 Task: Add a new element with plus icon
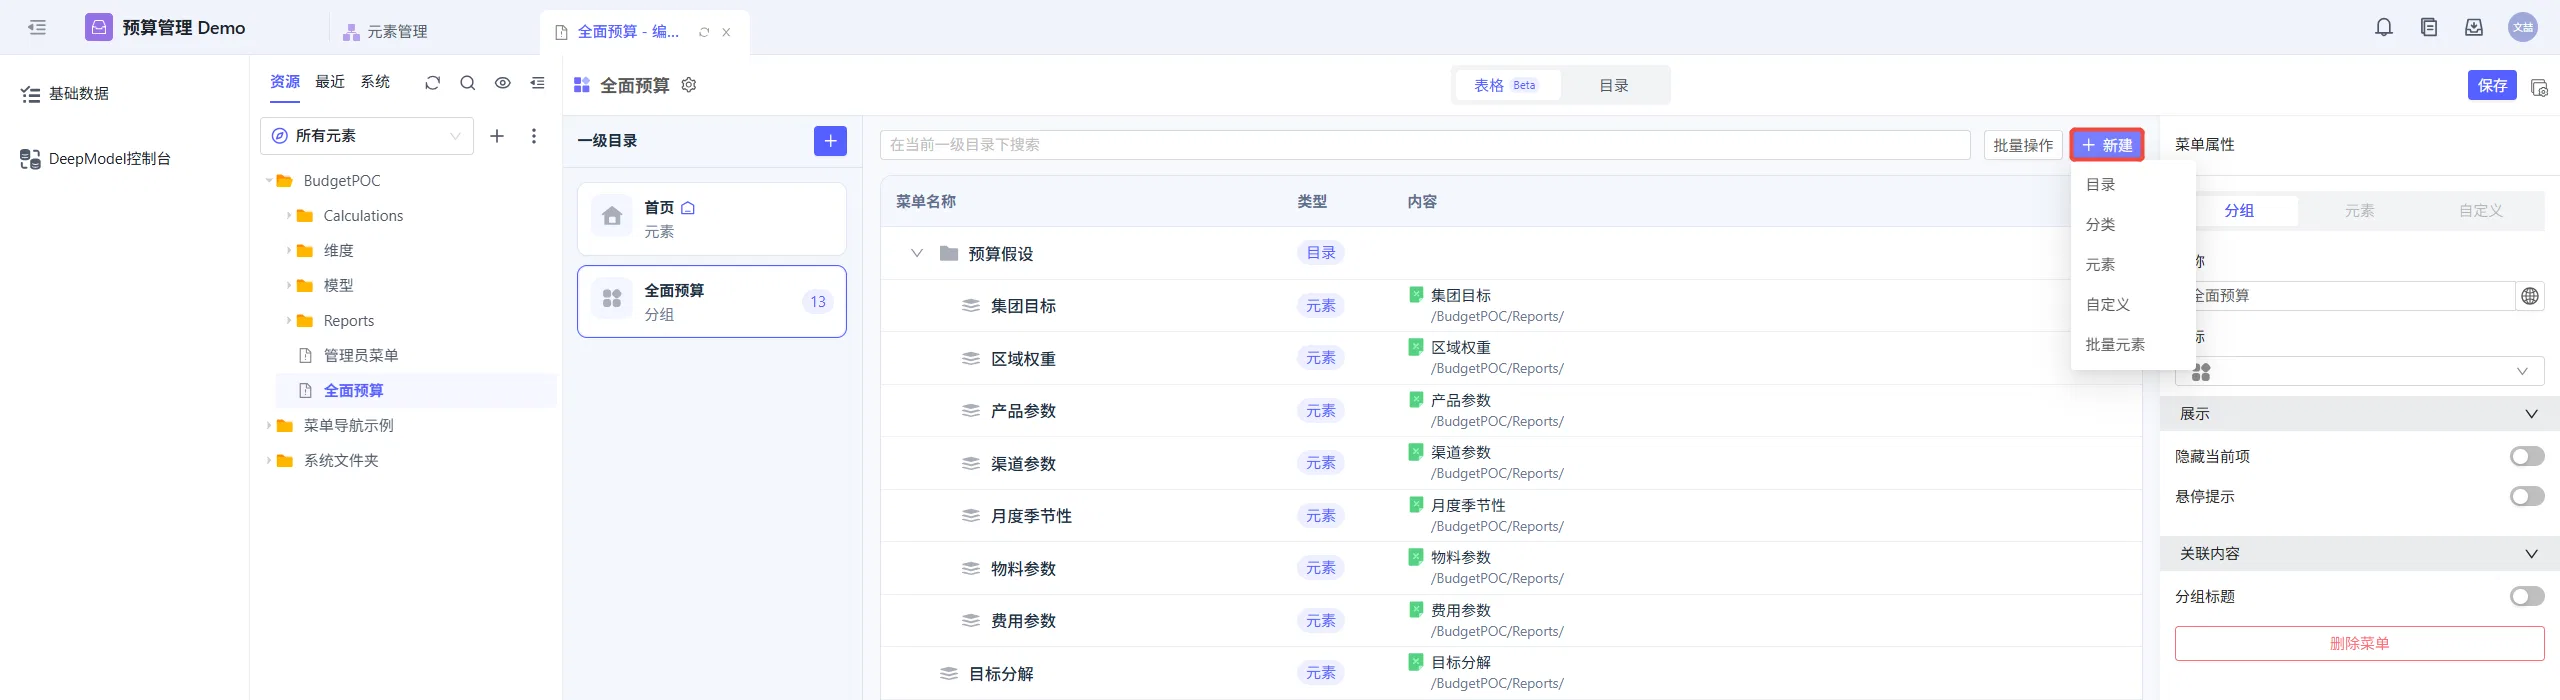(x=497, y=136)
